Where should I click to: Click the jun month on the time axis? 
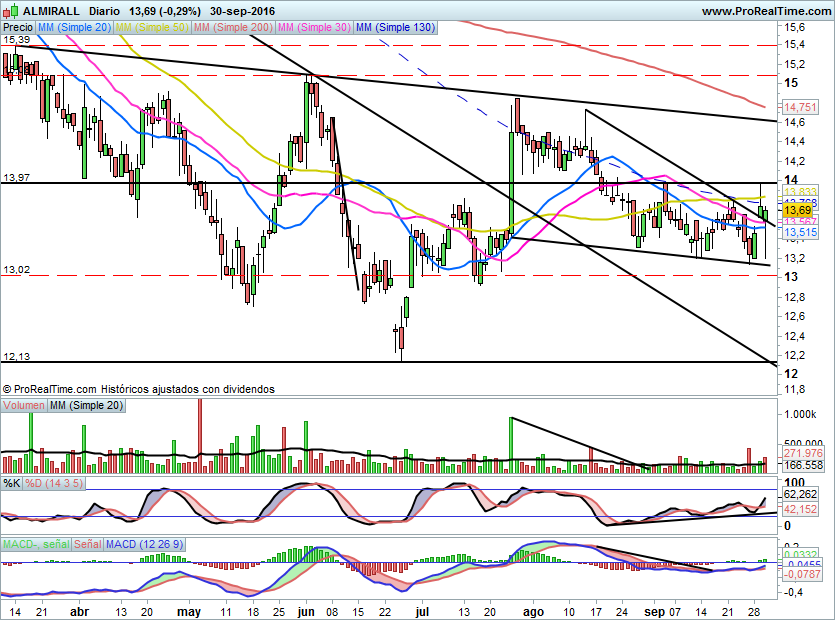(x=306, y=611)
